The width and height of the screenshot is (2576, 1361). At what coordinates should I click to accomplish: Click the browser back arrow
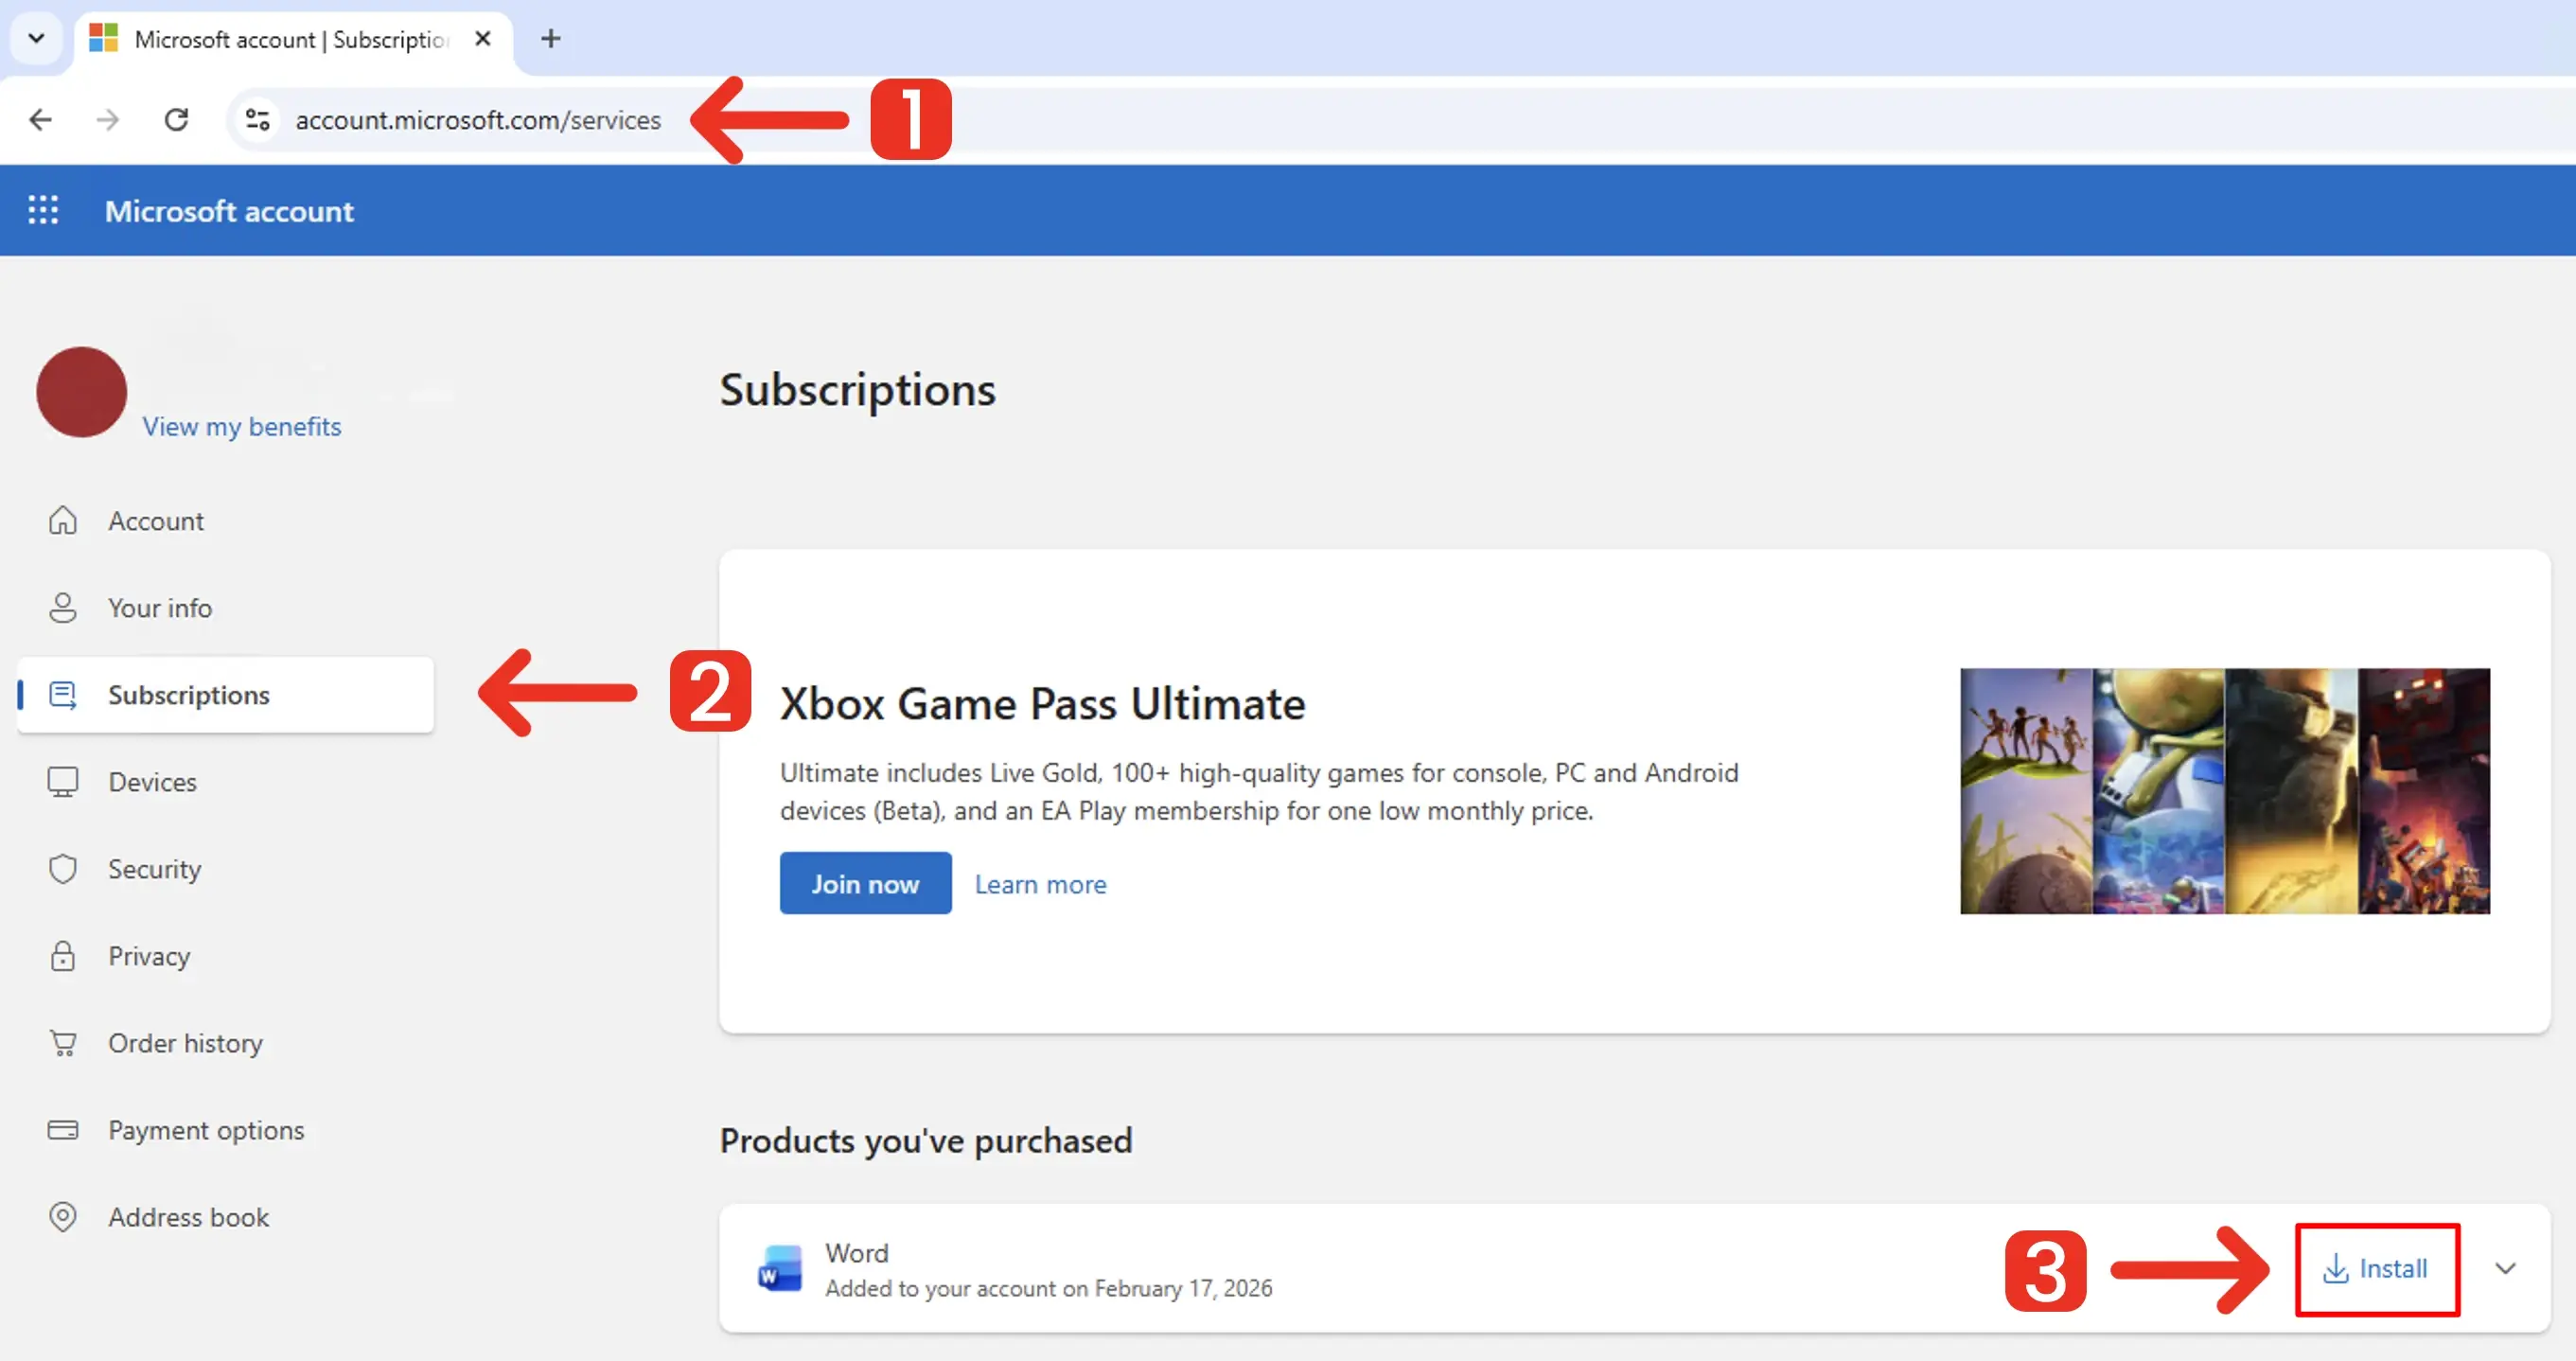click(x=40, y=120)
